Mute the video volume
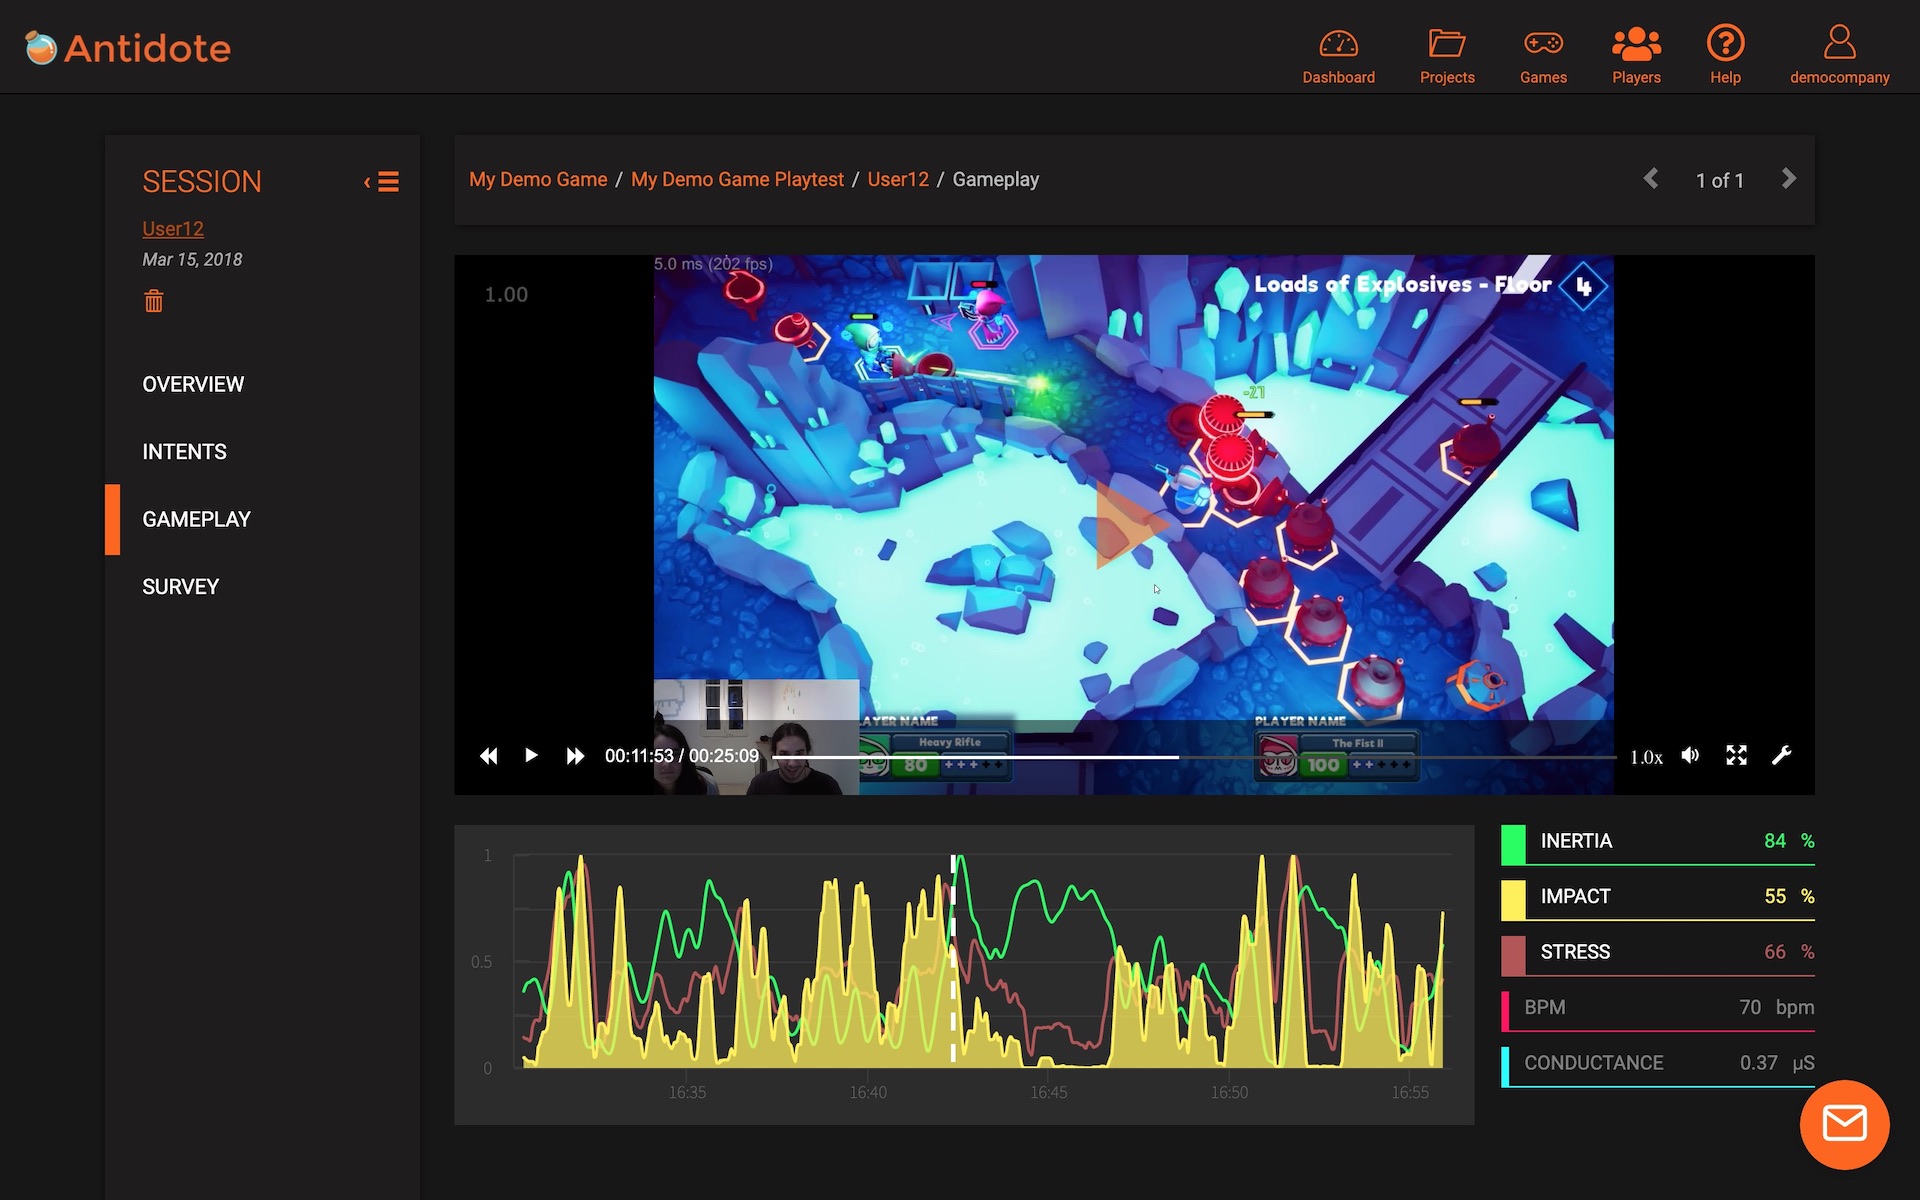 point(1690,755)
